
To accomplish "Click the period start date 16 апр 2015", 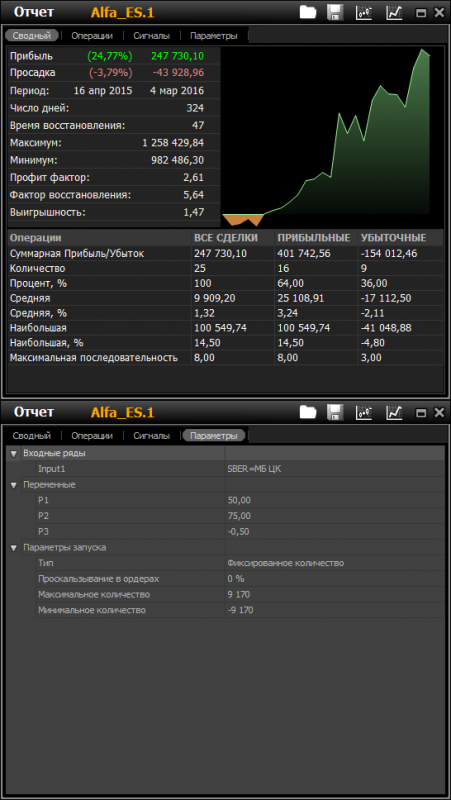I will pos(103,91).
